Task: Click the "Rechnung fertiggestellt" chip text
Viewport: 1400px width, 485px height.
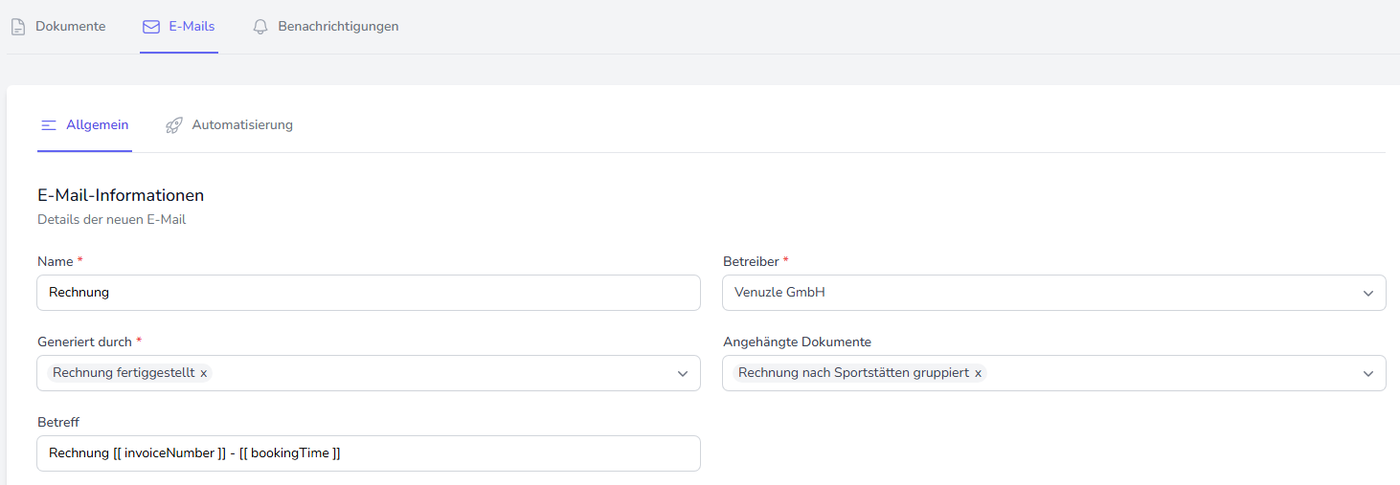Action: [x=123, y=373]
